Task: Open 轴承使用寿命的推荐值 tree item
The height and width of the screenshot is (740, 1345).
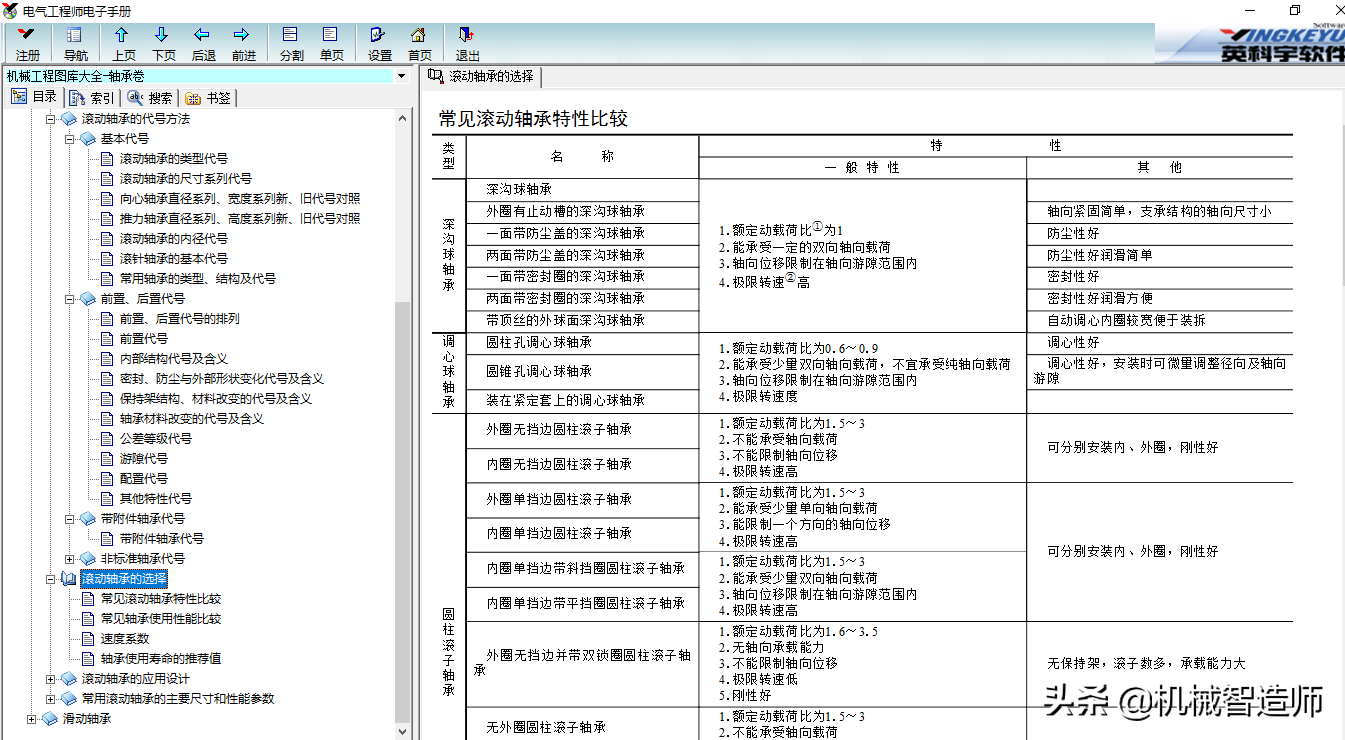Action: coord(161,659)
